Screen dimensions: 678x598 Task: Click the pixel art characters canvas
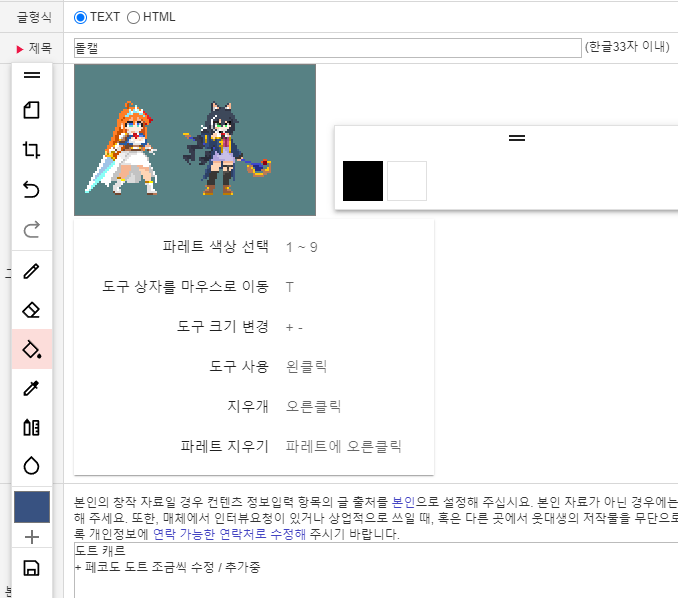(x=195, y=140)
